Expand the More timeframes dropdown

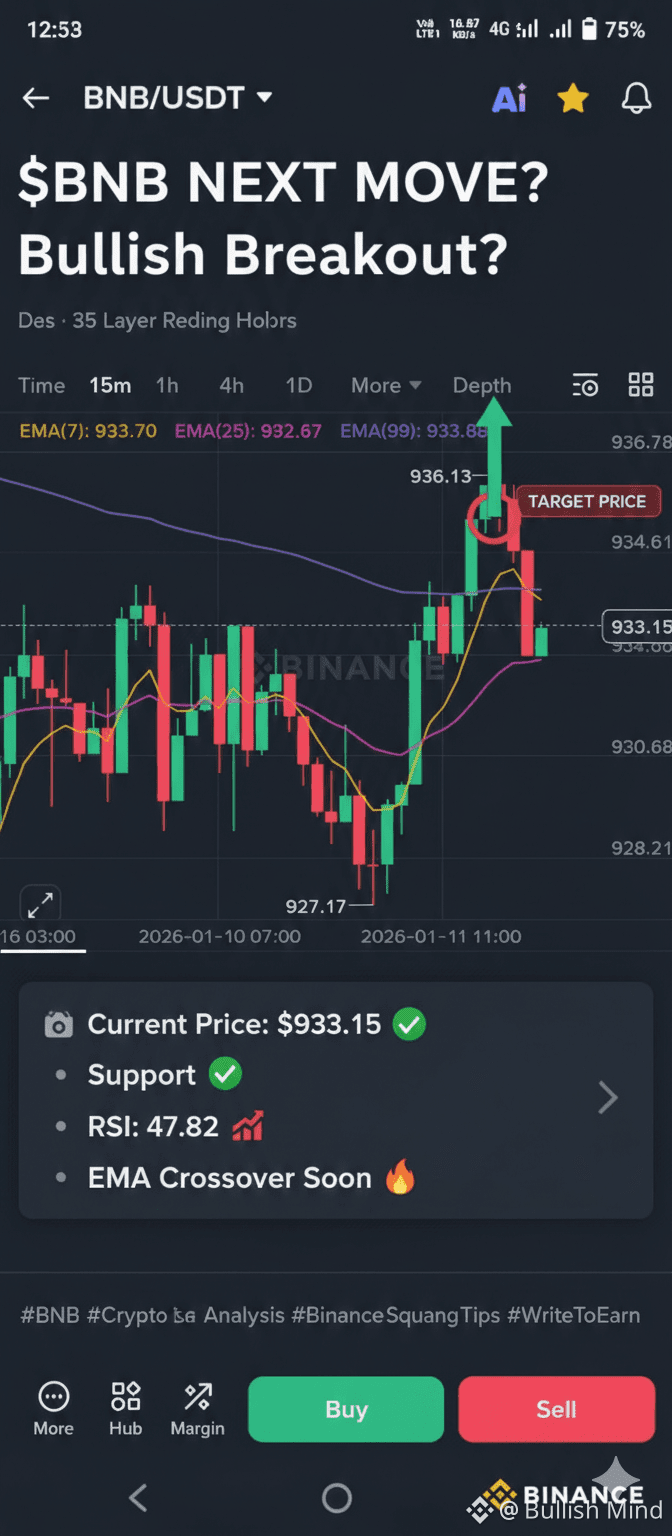pos(386,385)
